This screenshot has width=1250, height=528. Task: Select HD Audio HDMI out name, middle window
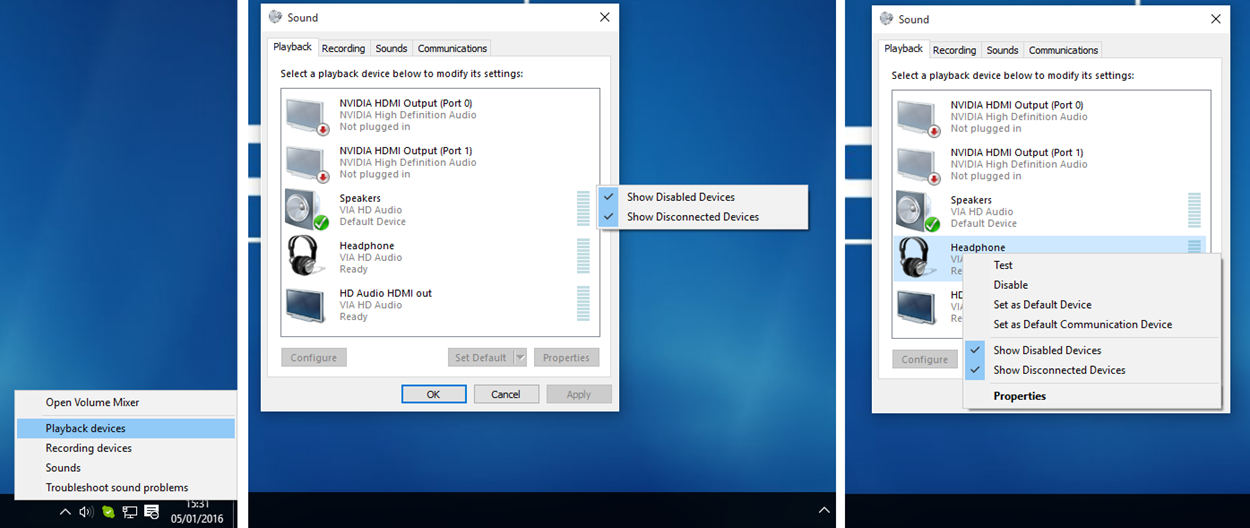click(x=386, y=293)
